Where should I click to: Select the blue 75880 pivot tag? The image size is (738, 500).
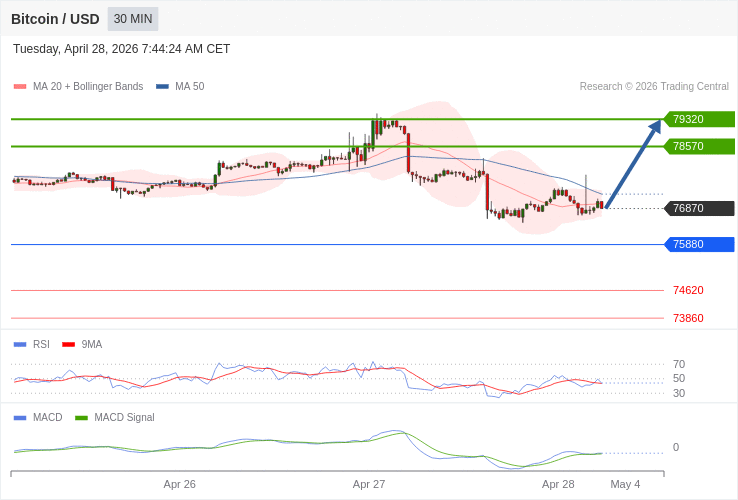pyautogui.click(x=698, y=244)
